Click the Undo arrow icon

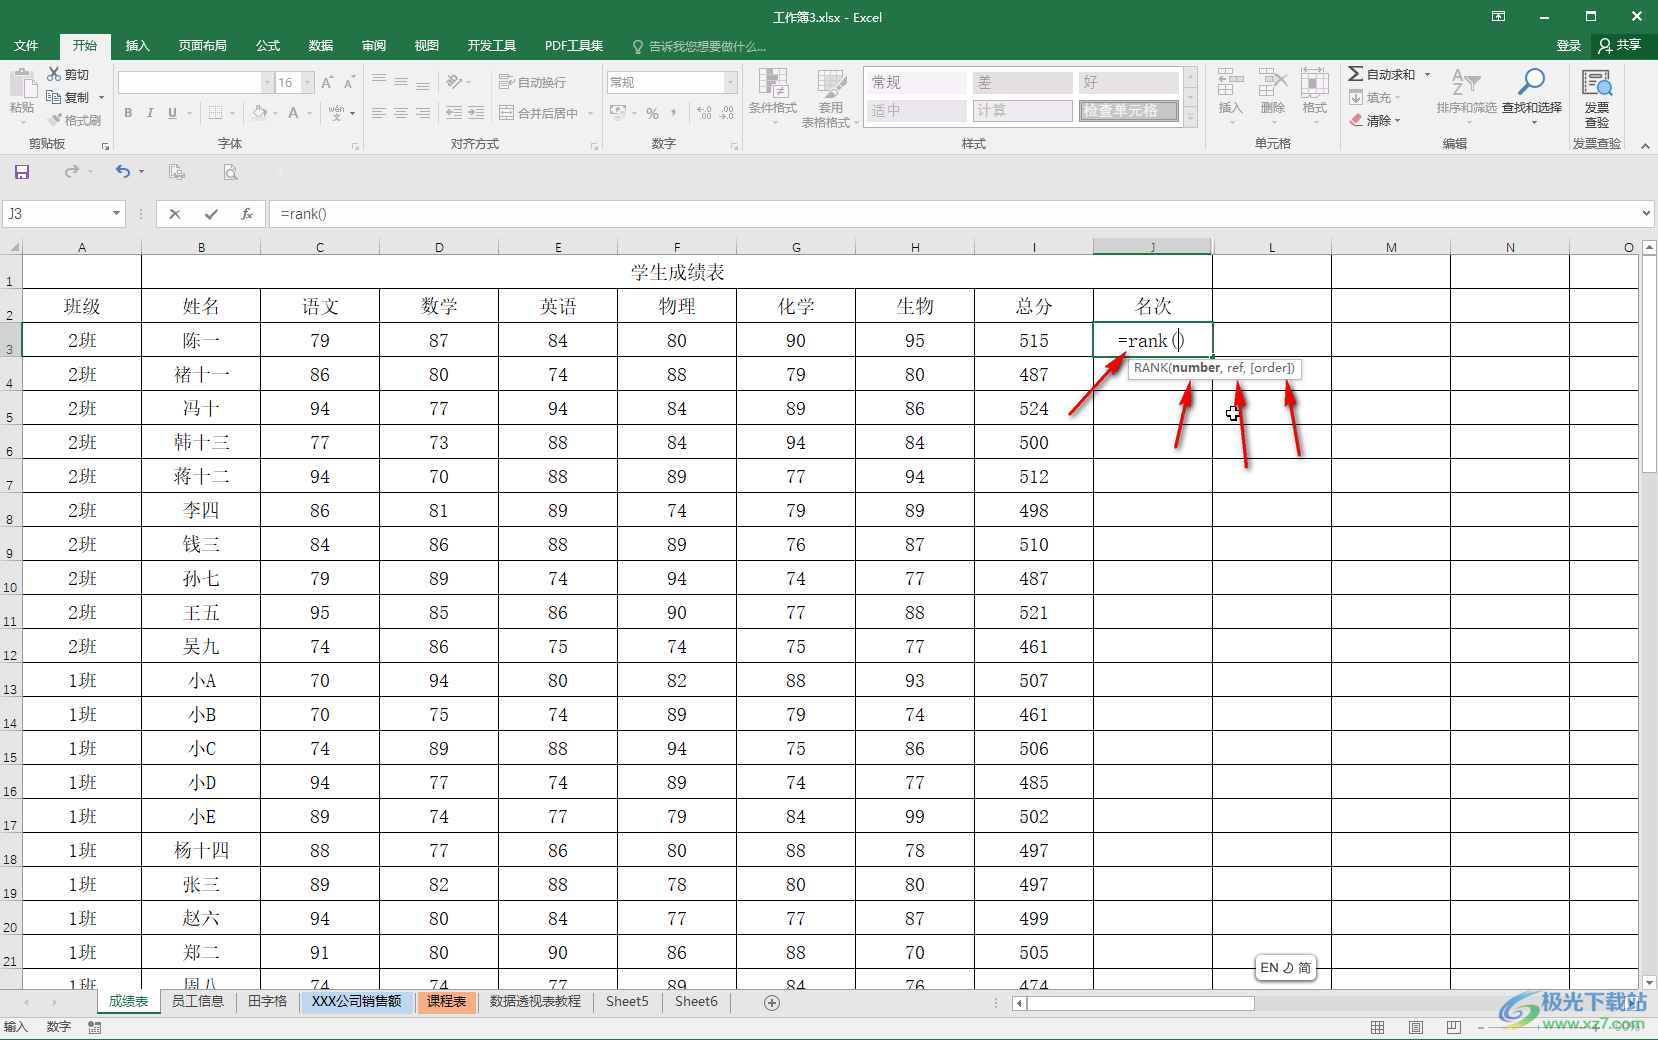122,172
